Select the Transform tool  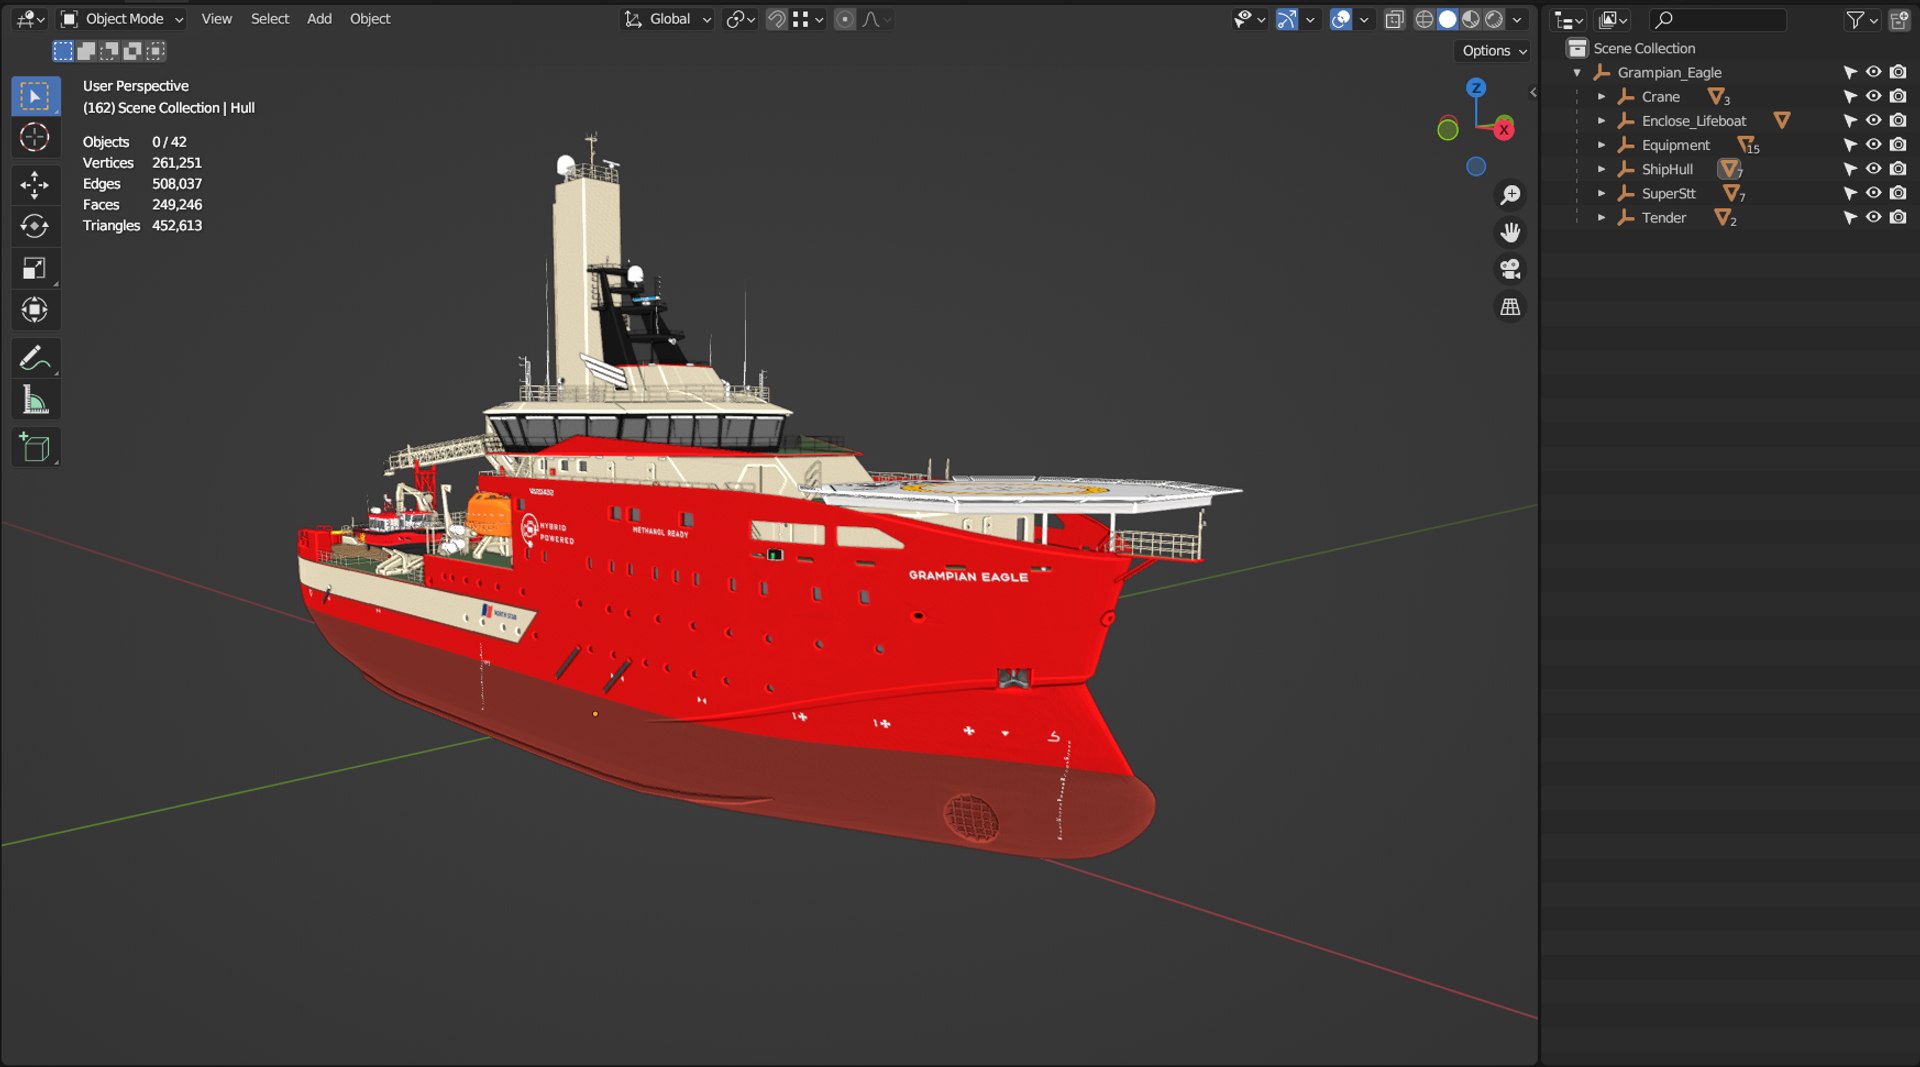[x=35, y=311]
